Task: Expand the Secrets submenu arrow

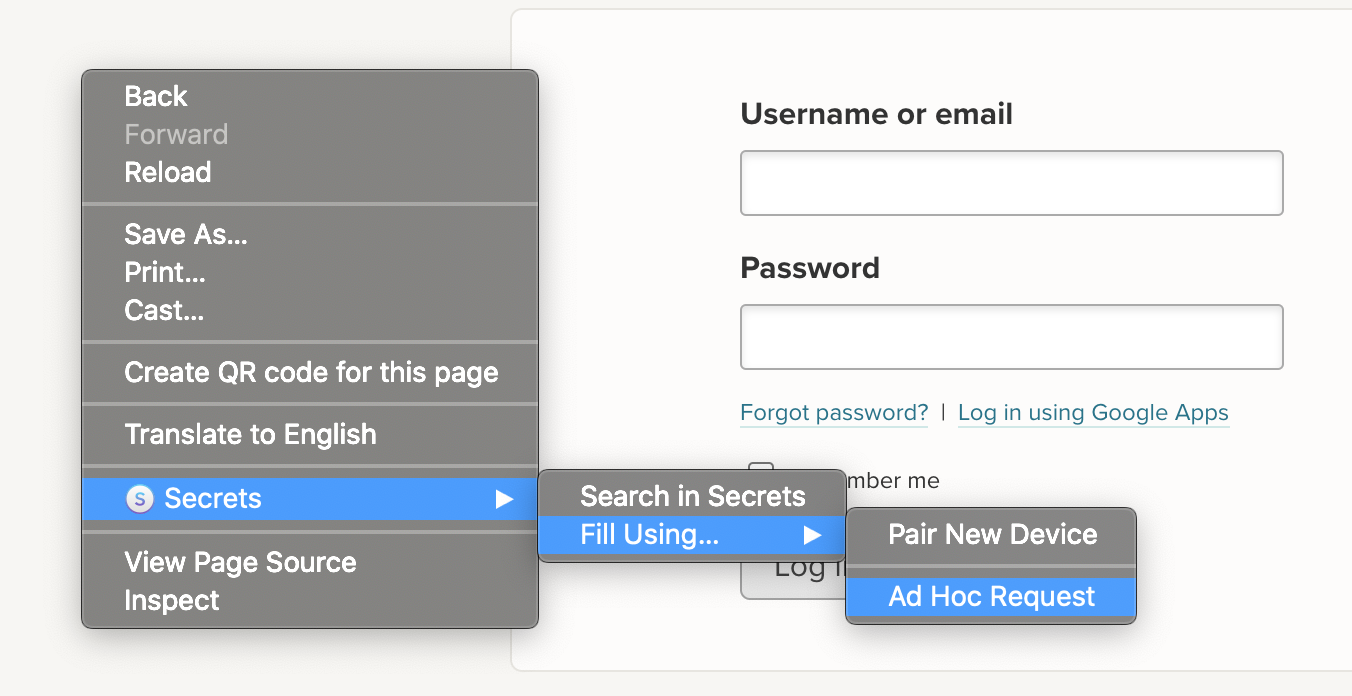Action: (505, 498)
